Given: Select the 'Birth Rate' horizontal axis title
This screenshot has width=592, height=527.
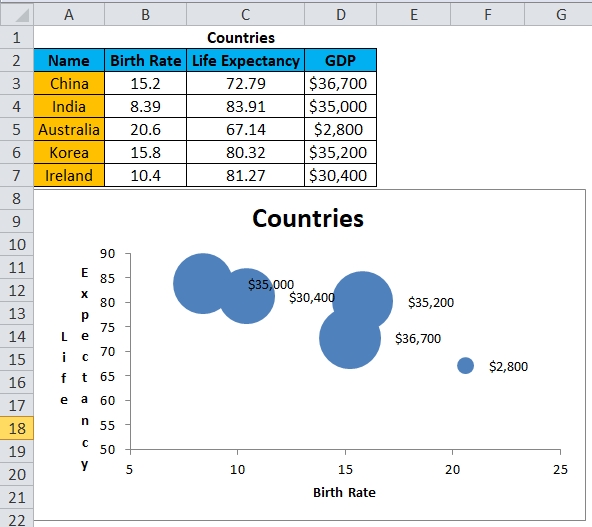Looking at the screenshot, I should [344, 492].
